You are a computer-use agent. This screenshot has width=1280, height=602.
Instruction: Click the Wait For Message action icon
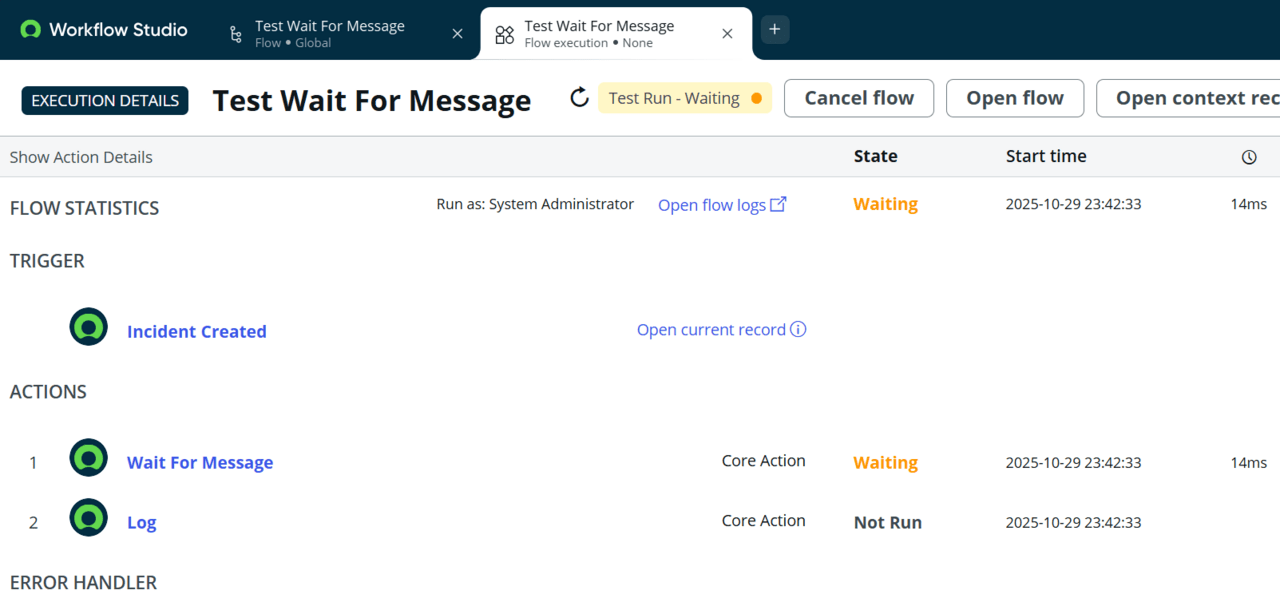point(88,458)
